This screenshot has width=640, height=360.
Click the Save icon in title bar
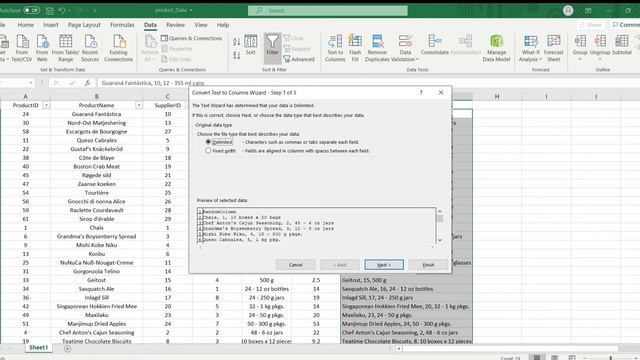click(x=49, y=10)
